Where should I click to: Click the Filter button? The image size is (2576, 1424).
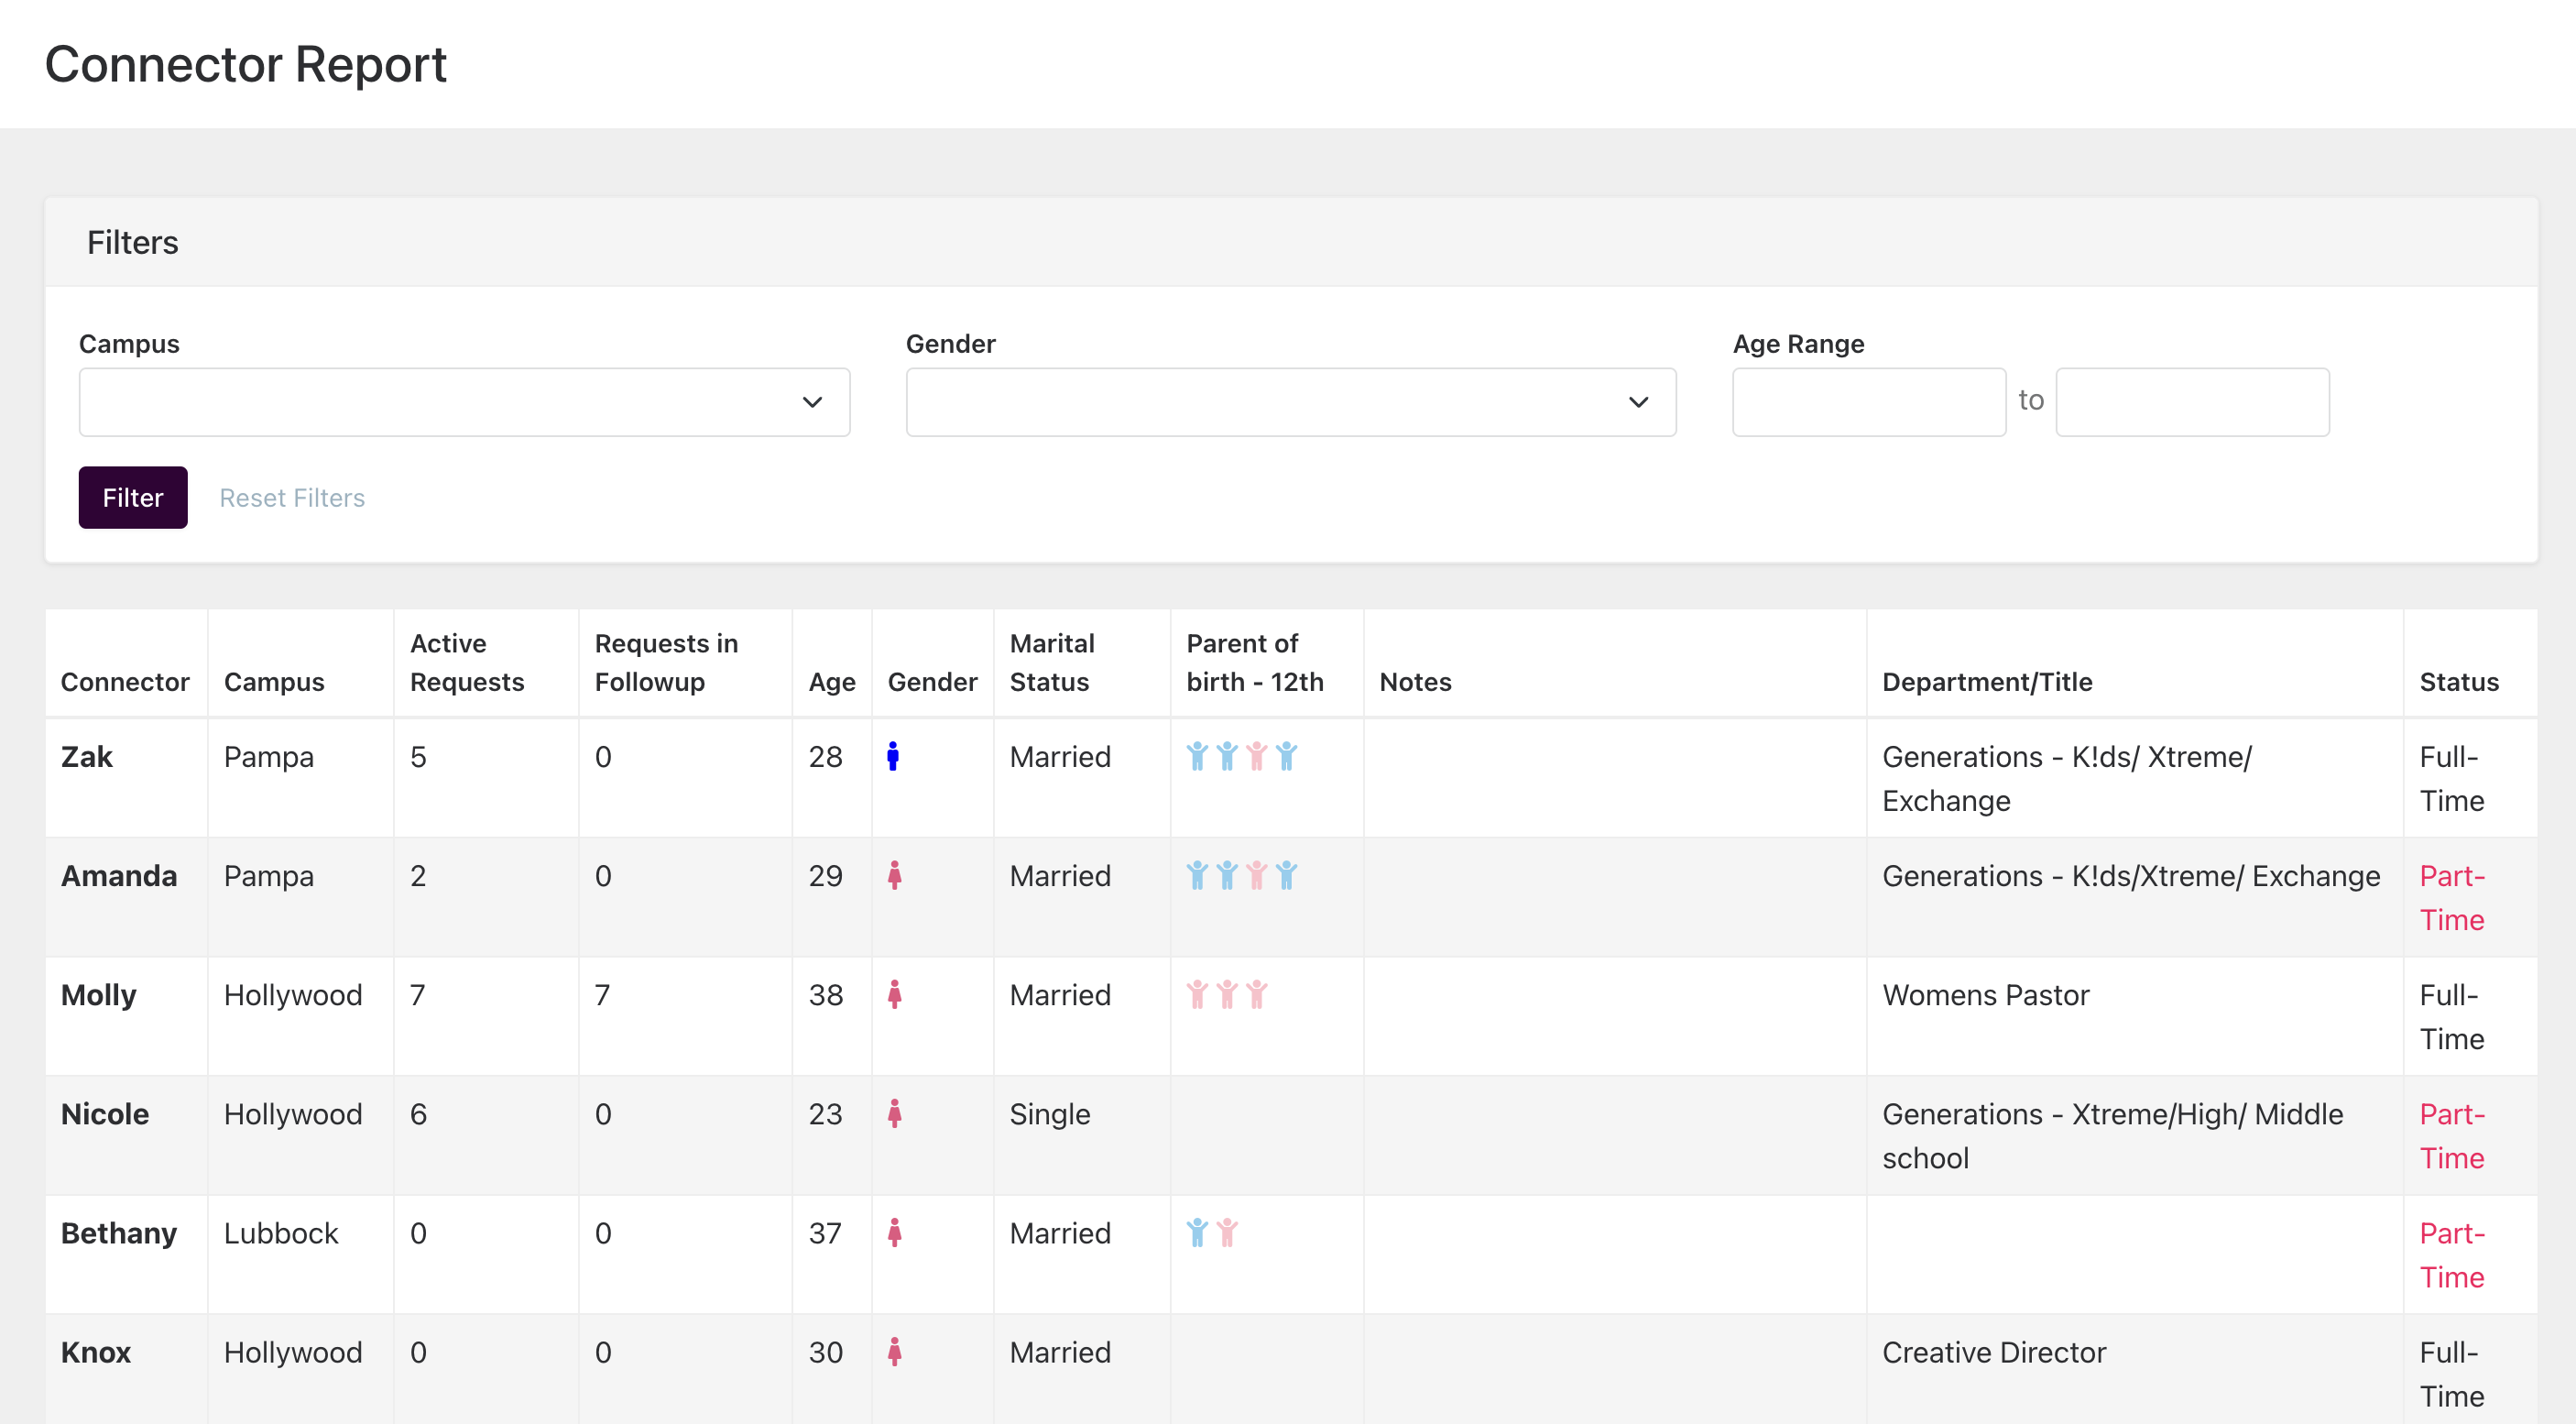[x=133, y=497]
